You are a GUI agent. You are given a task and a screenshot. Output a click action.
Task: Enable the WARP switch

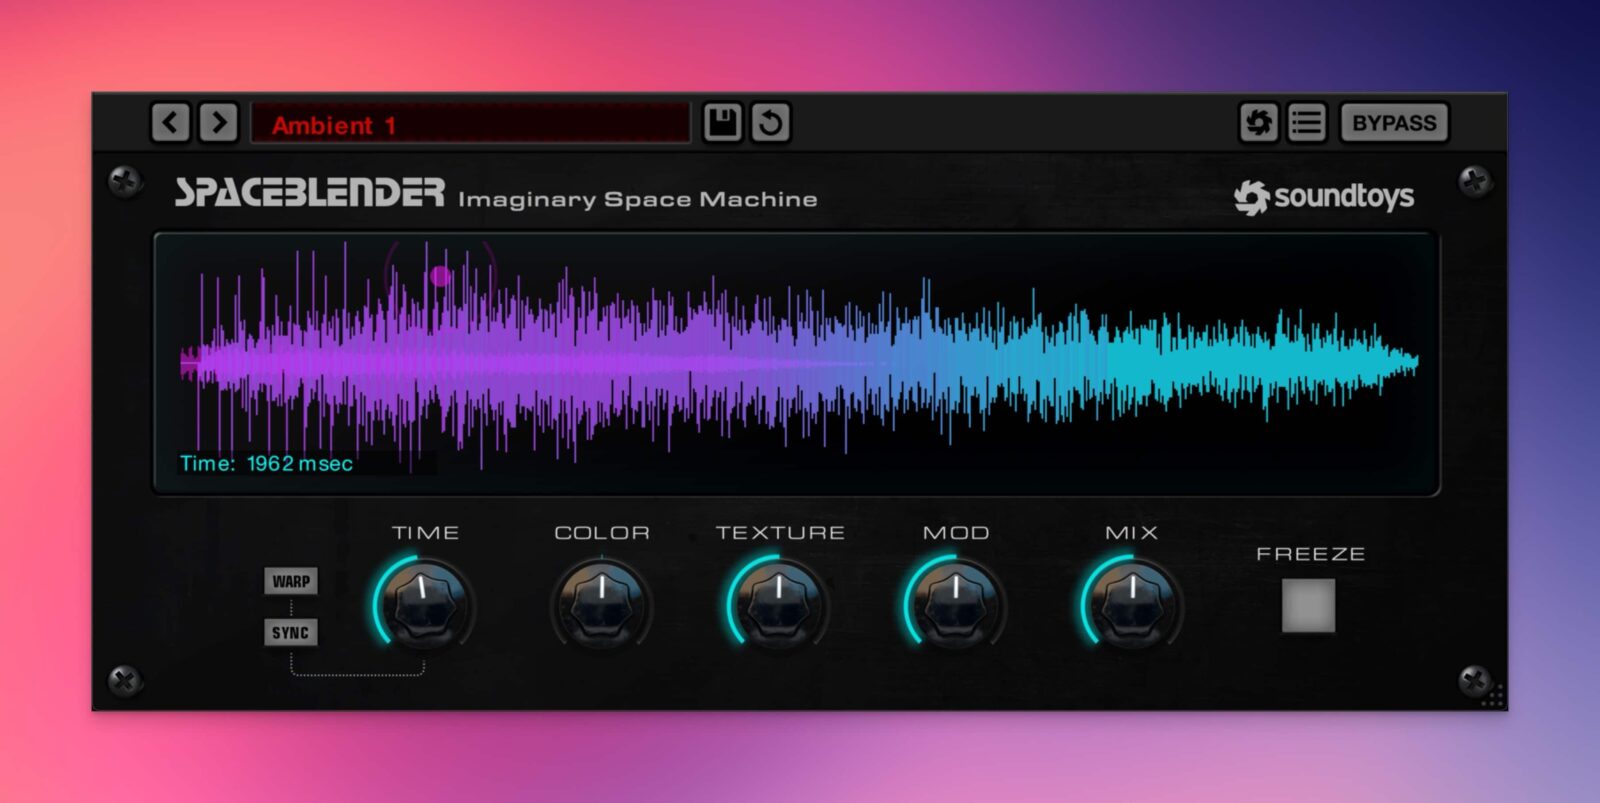[x=291, y=581]
